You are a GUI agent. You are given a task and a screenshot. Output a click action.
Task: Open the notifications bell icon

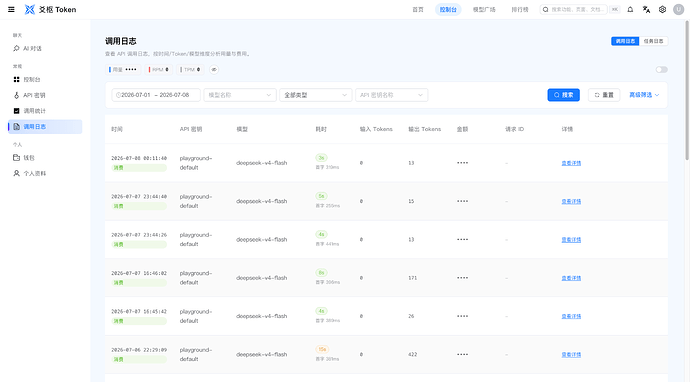[630, 9]
